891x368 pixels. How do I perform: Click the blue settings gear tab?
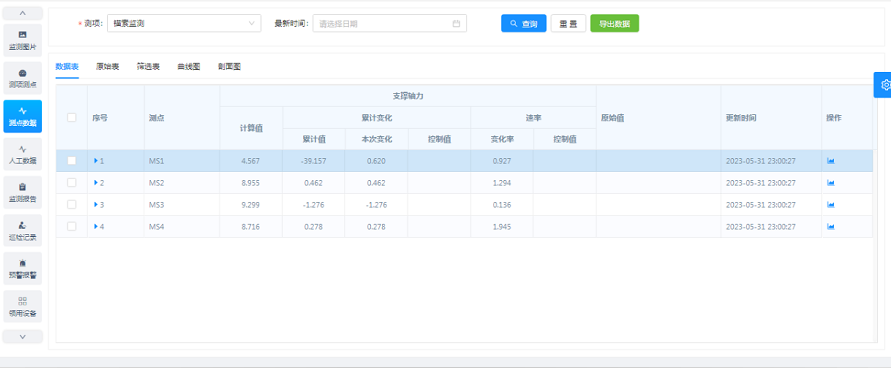(x=883, y=85)
